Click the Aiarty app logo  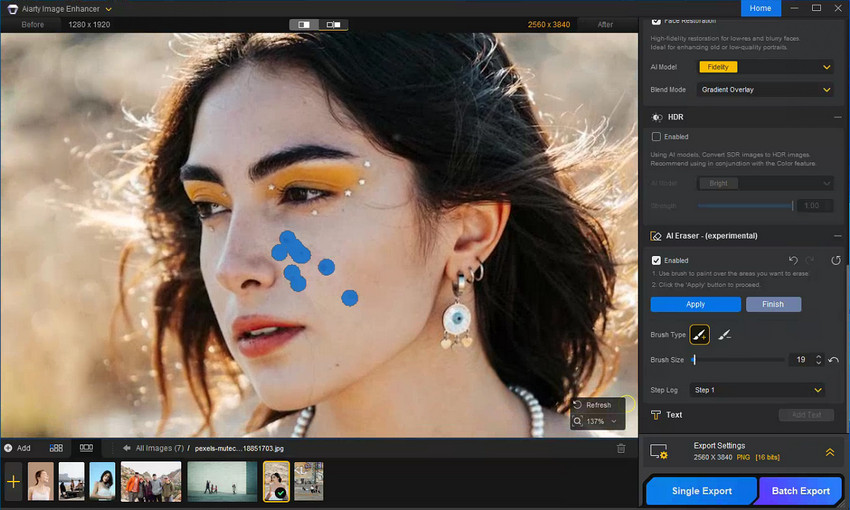[x=12, y=9]
